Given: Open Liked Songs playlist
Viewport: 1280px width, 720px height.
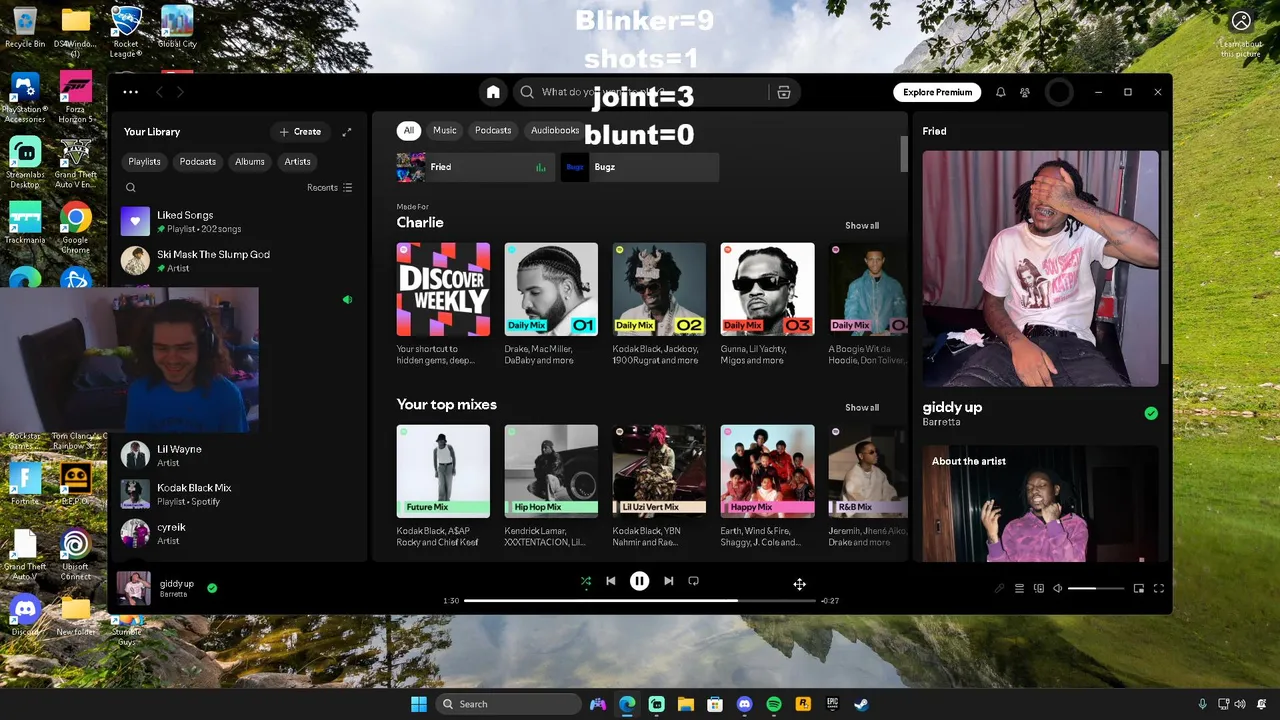Looking at the screenshot, I should [x=237, y=221].
